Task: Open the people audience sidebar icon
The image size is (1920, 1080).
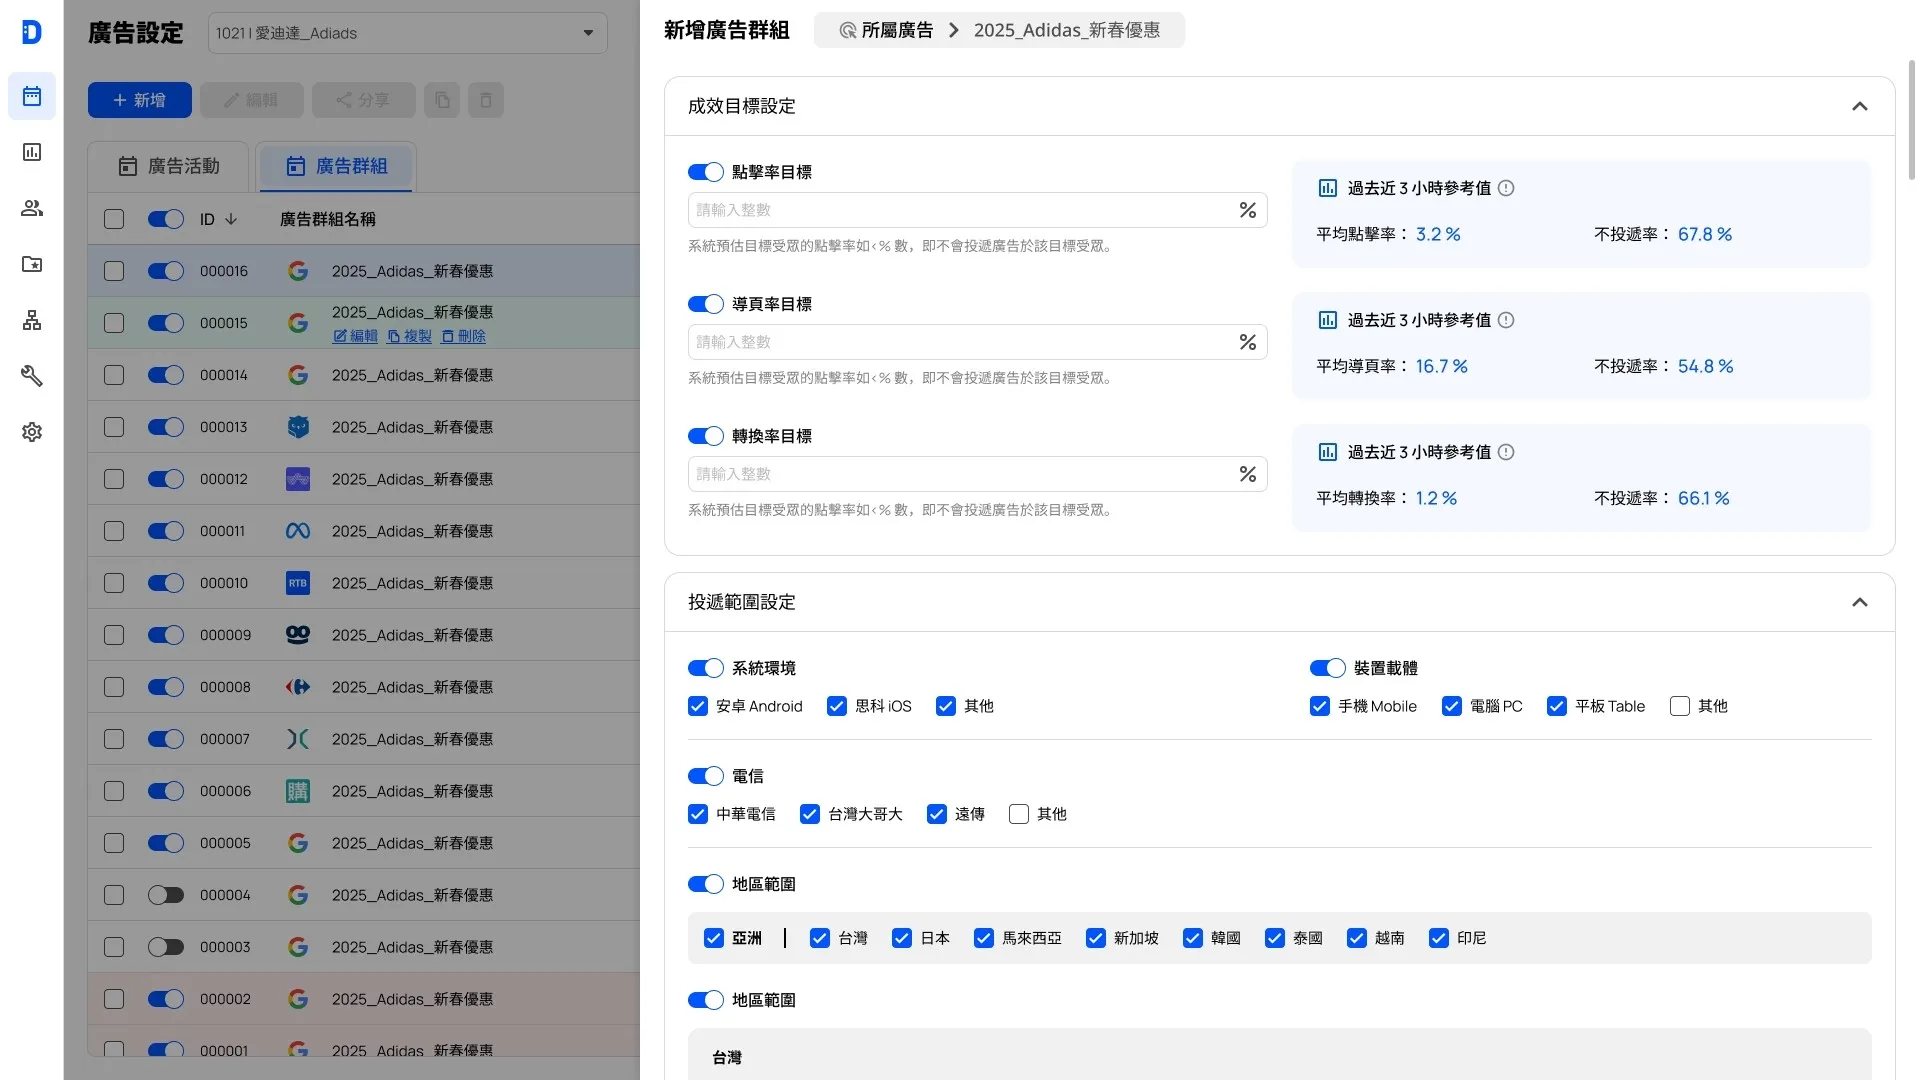Action: click(32, 208)
